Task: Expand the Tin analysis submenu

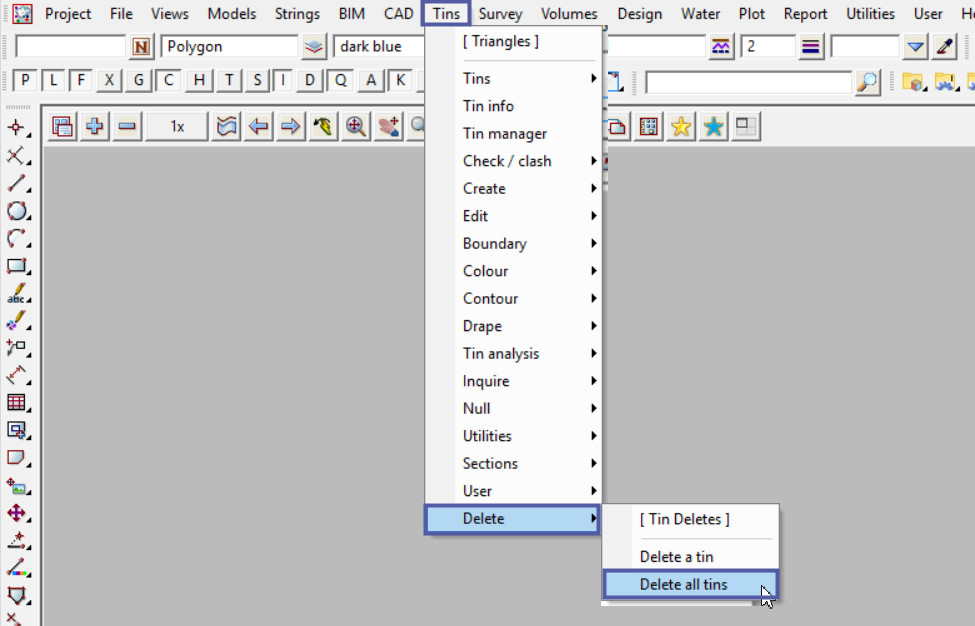Action: click(513, 354)
